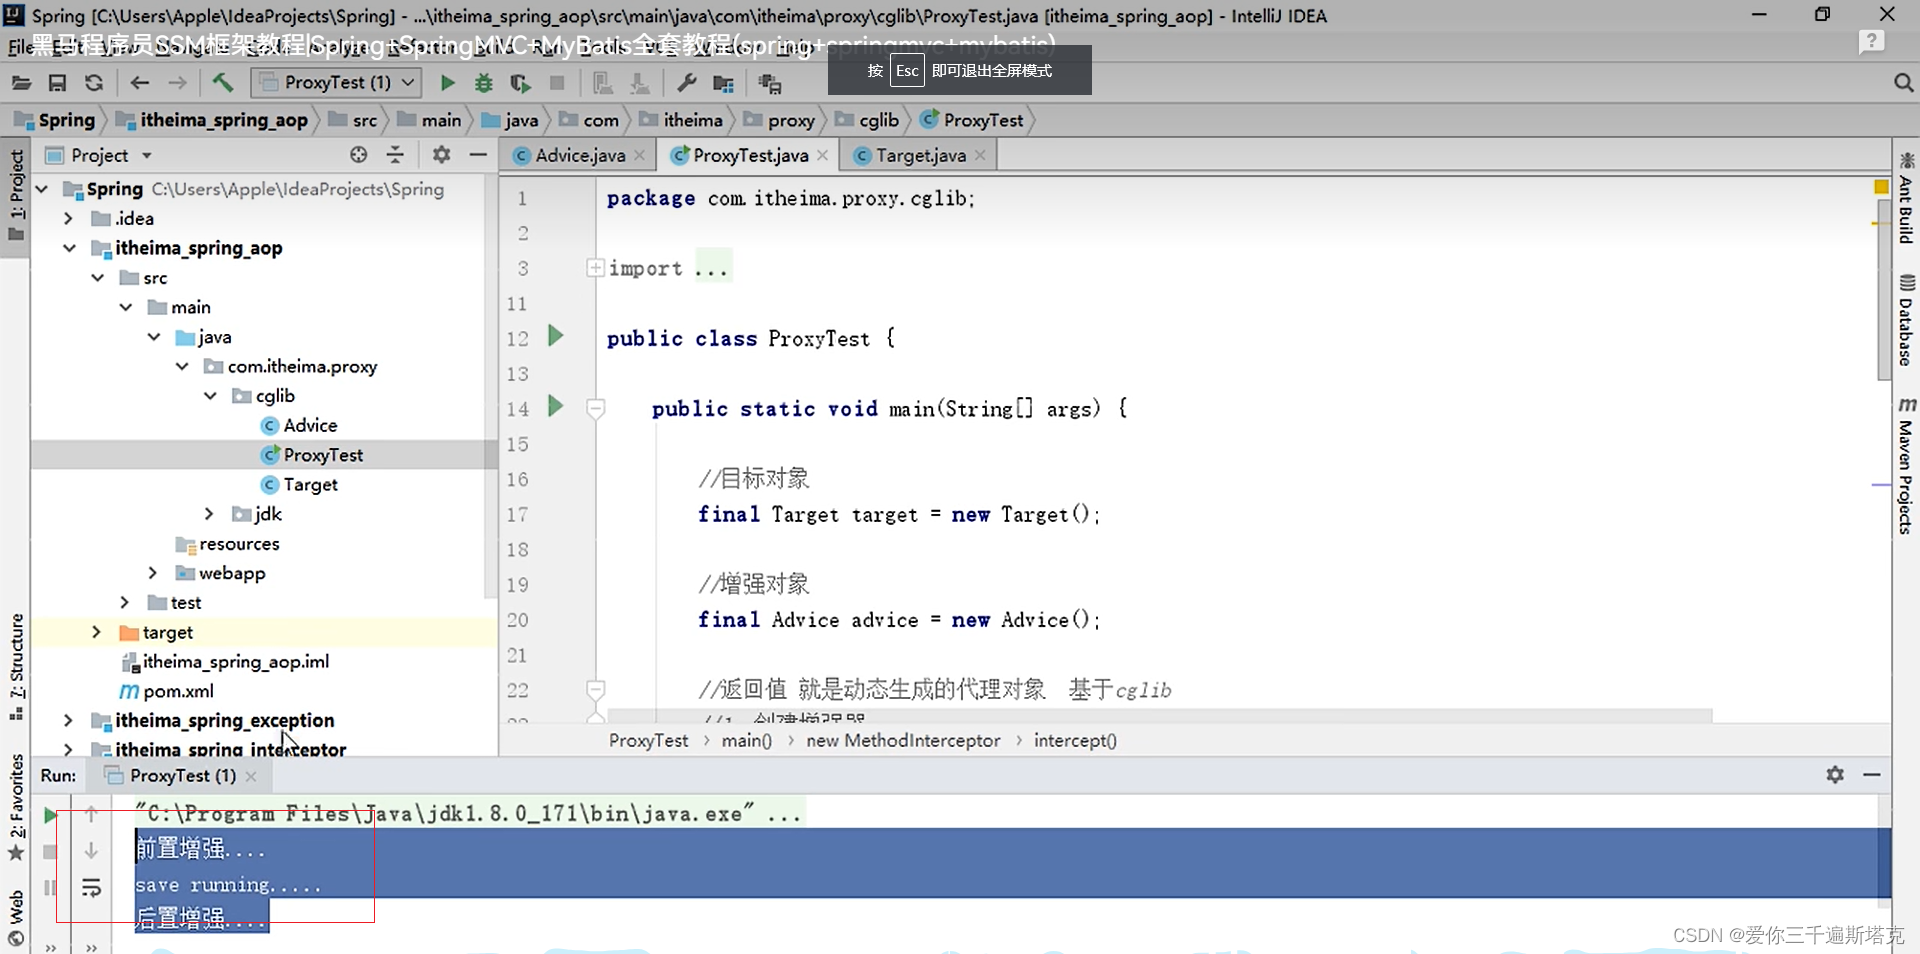Run main from gutter arrow at line 14
1920x954 pixels.
[x=556, y=406]
